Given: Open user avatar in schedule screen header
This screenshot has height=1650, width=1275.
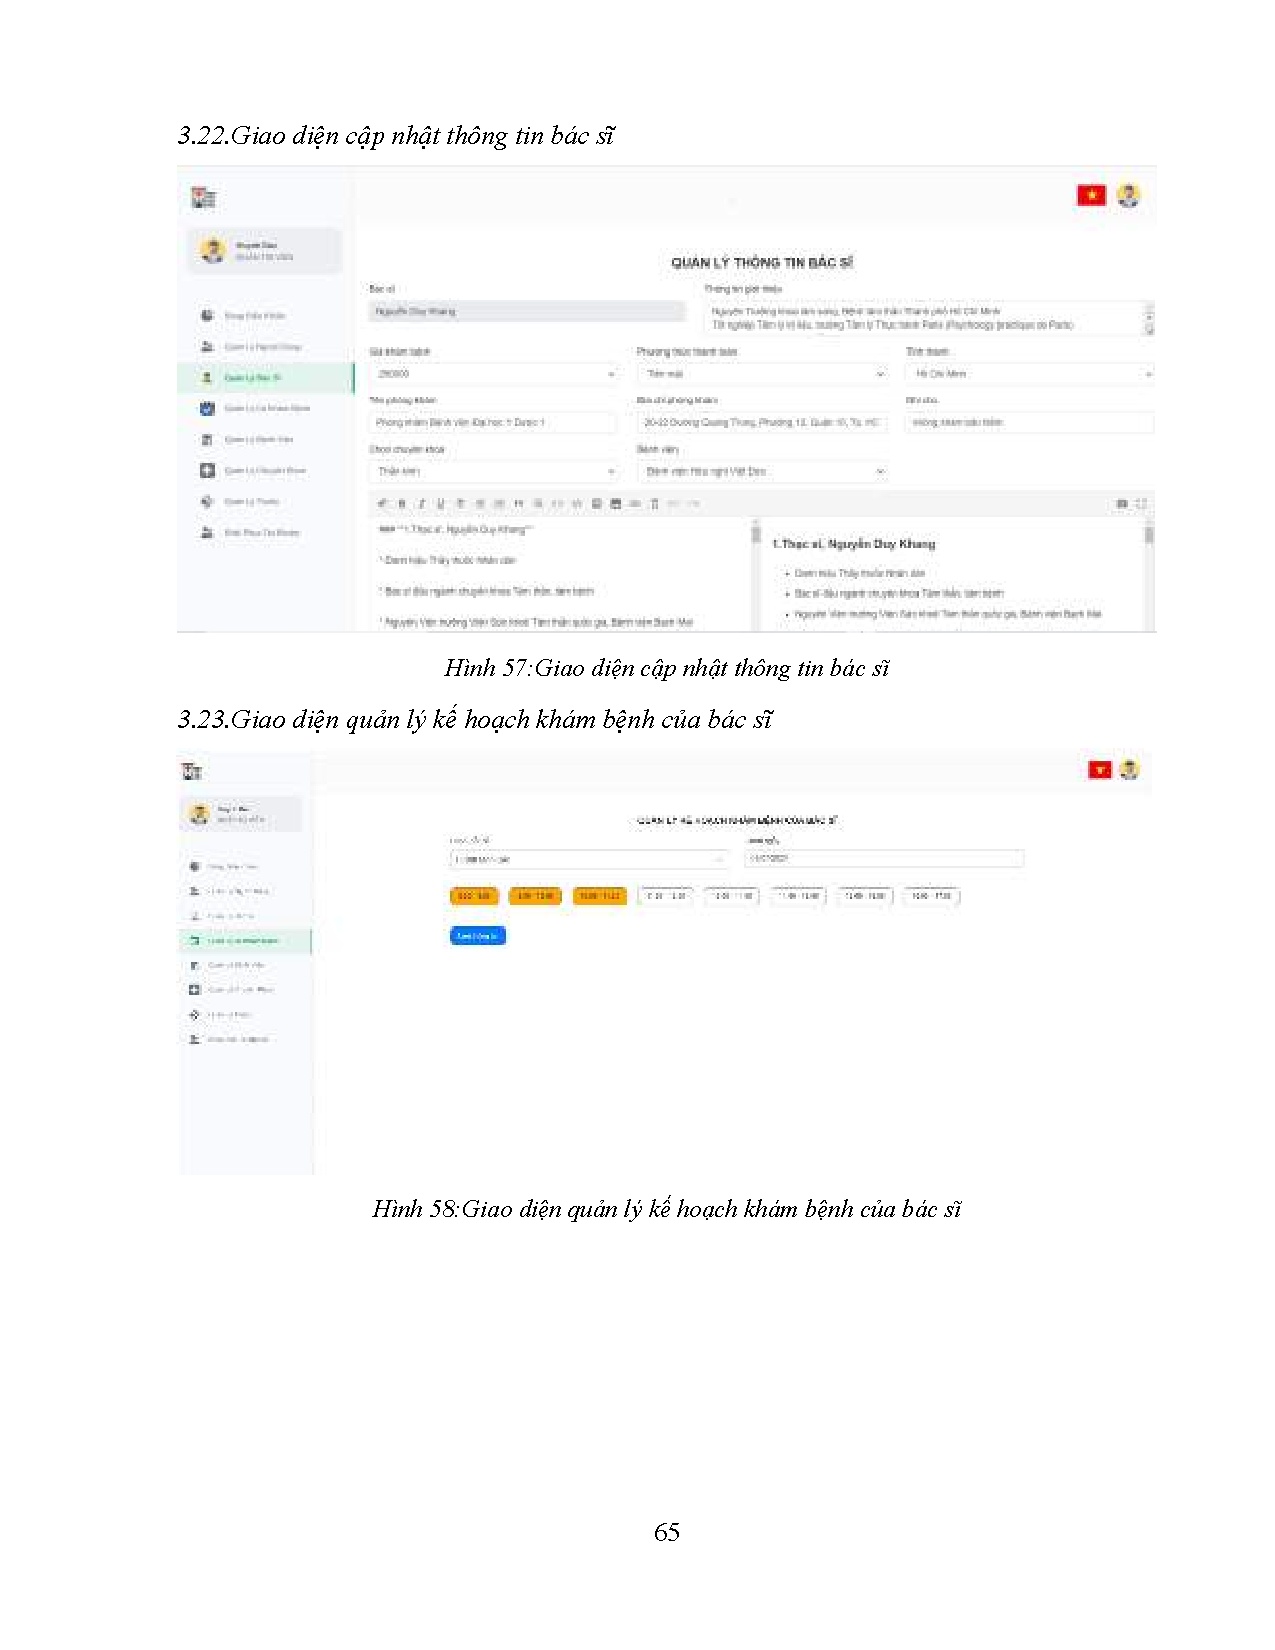Looking at the screenshot, I should click(1130, 769).
